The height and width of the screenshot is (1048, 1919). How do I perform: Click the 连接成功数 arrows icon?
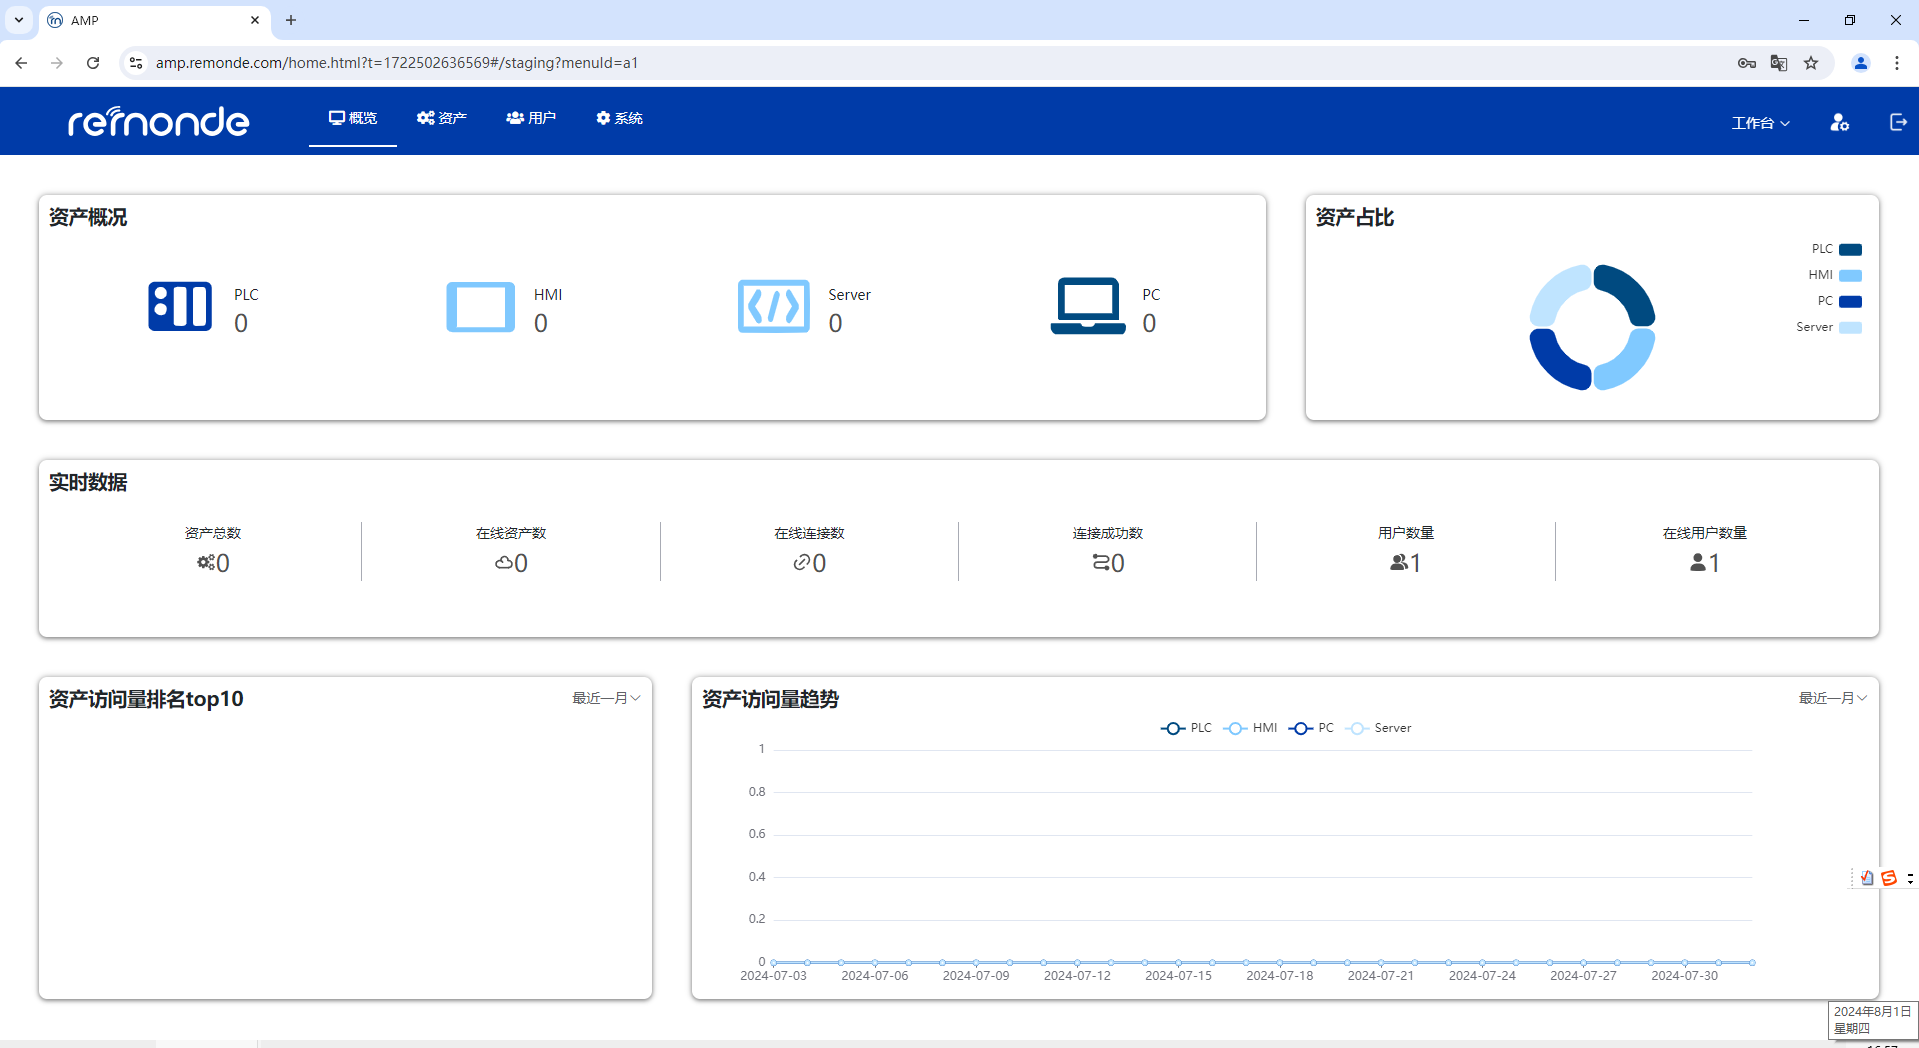(x=1101, y=563)
